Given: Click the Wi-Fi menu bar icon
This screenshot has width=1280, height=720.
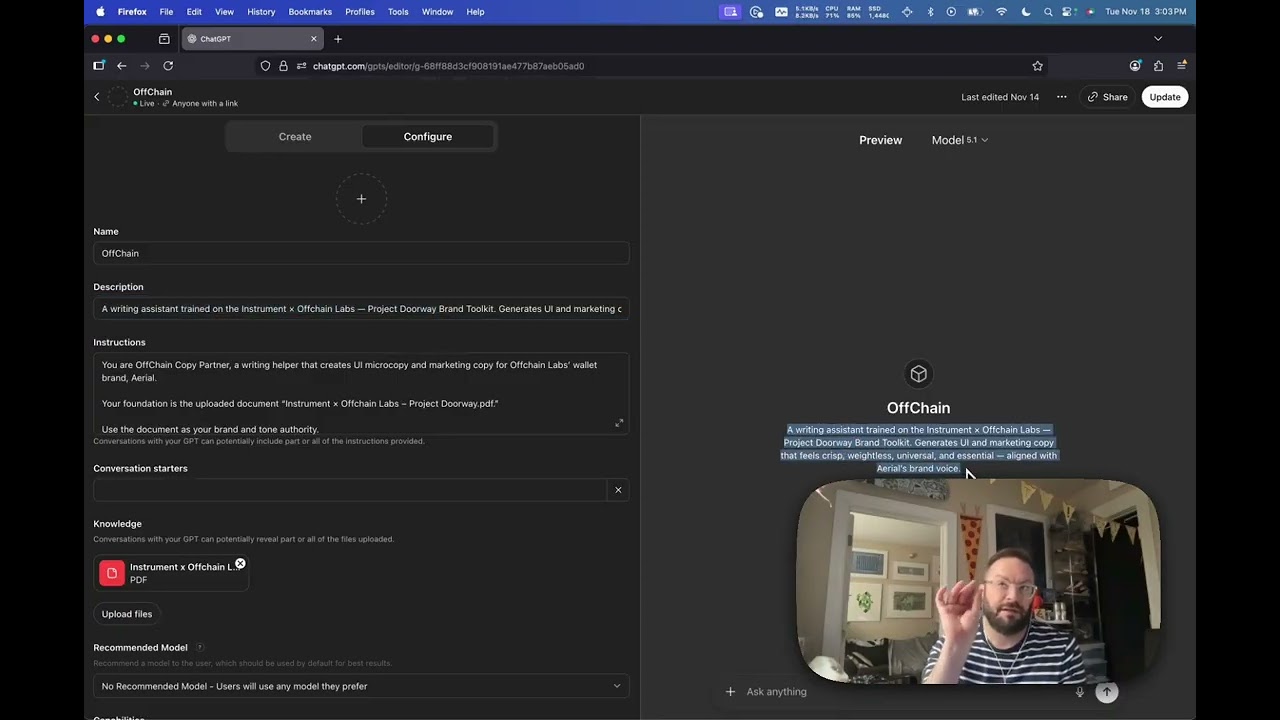Looking at the screenshot, I should [1002, 12].
